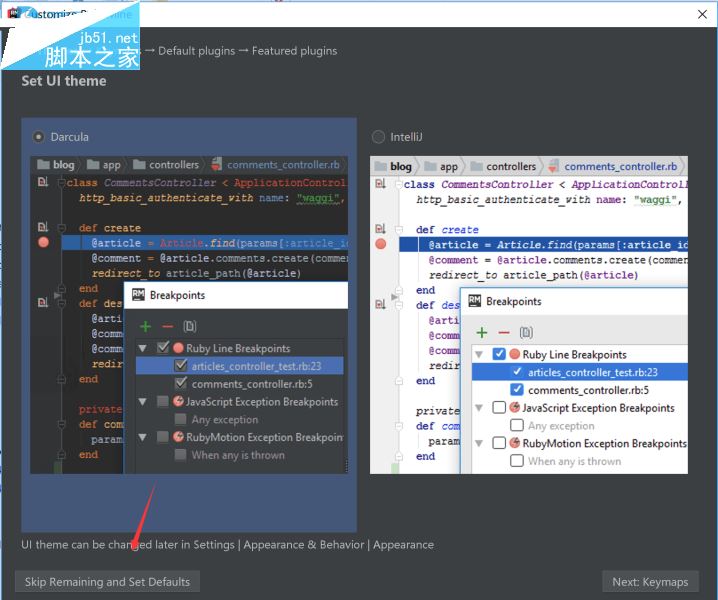Click 'When any is thrown' row in IntelliJ preview
Viewport: 718px width, 600px height.
pyautogui.click(x=580, y=461)
